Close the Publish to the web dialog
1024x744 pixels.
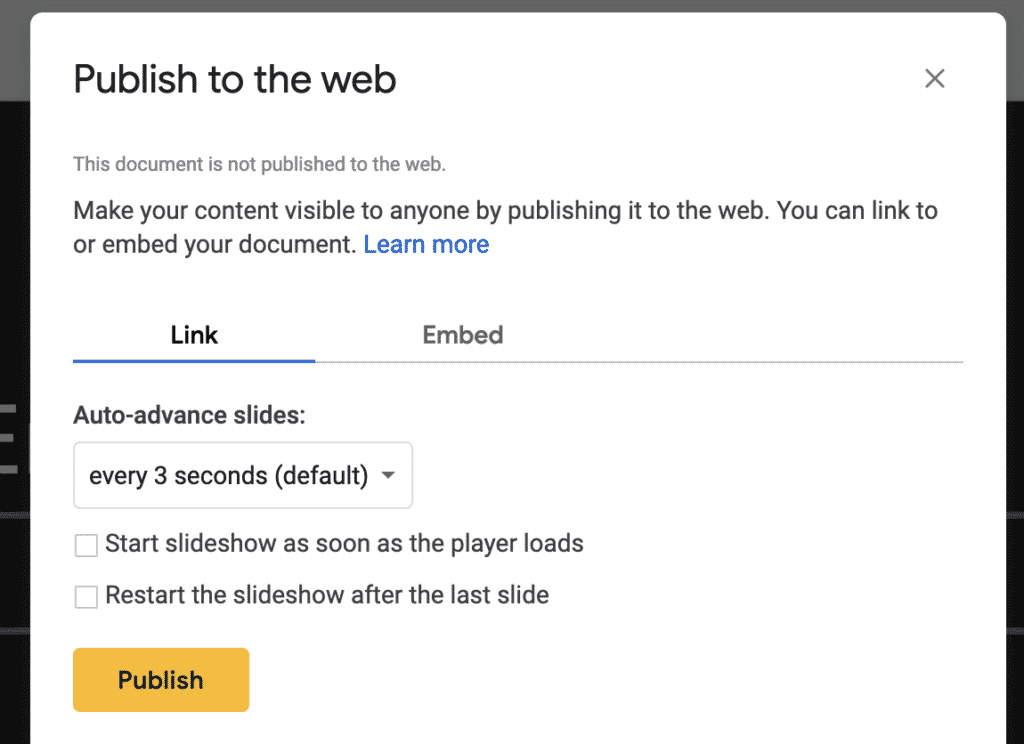[x=934, y=79]
